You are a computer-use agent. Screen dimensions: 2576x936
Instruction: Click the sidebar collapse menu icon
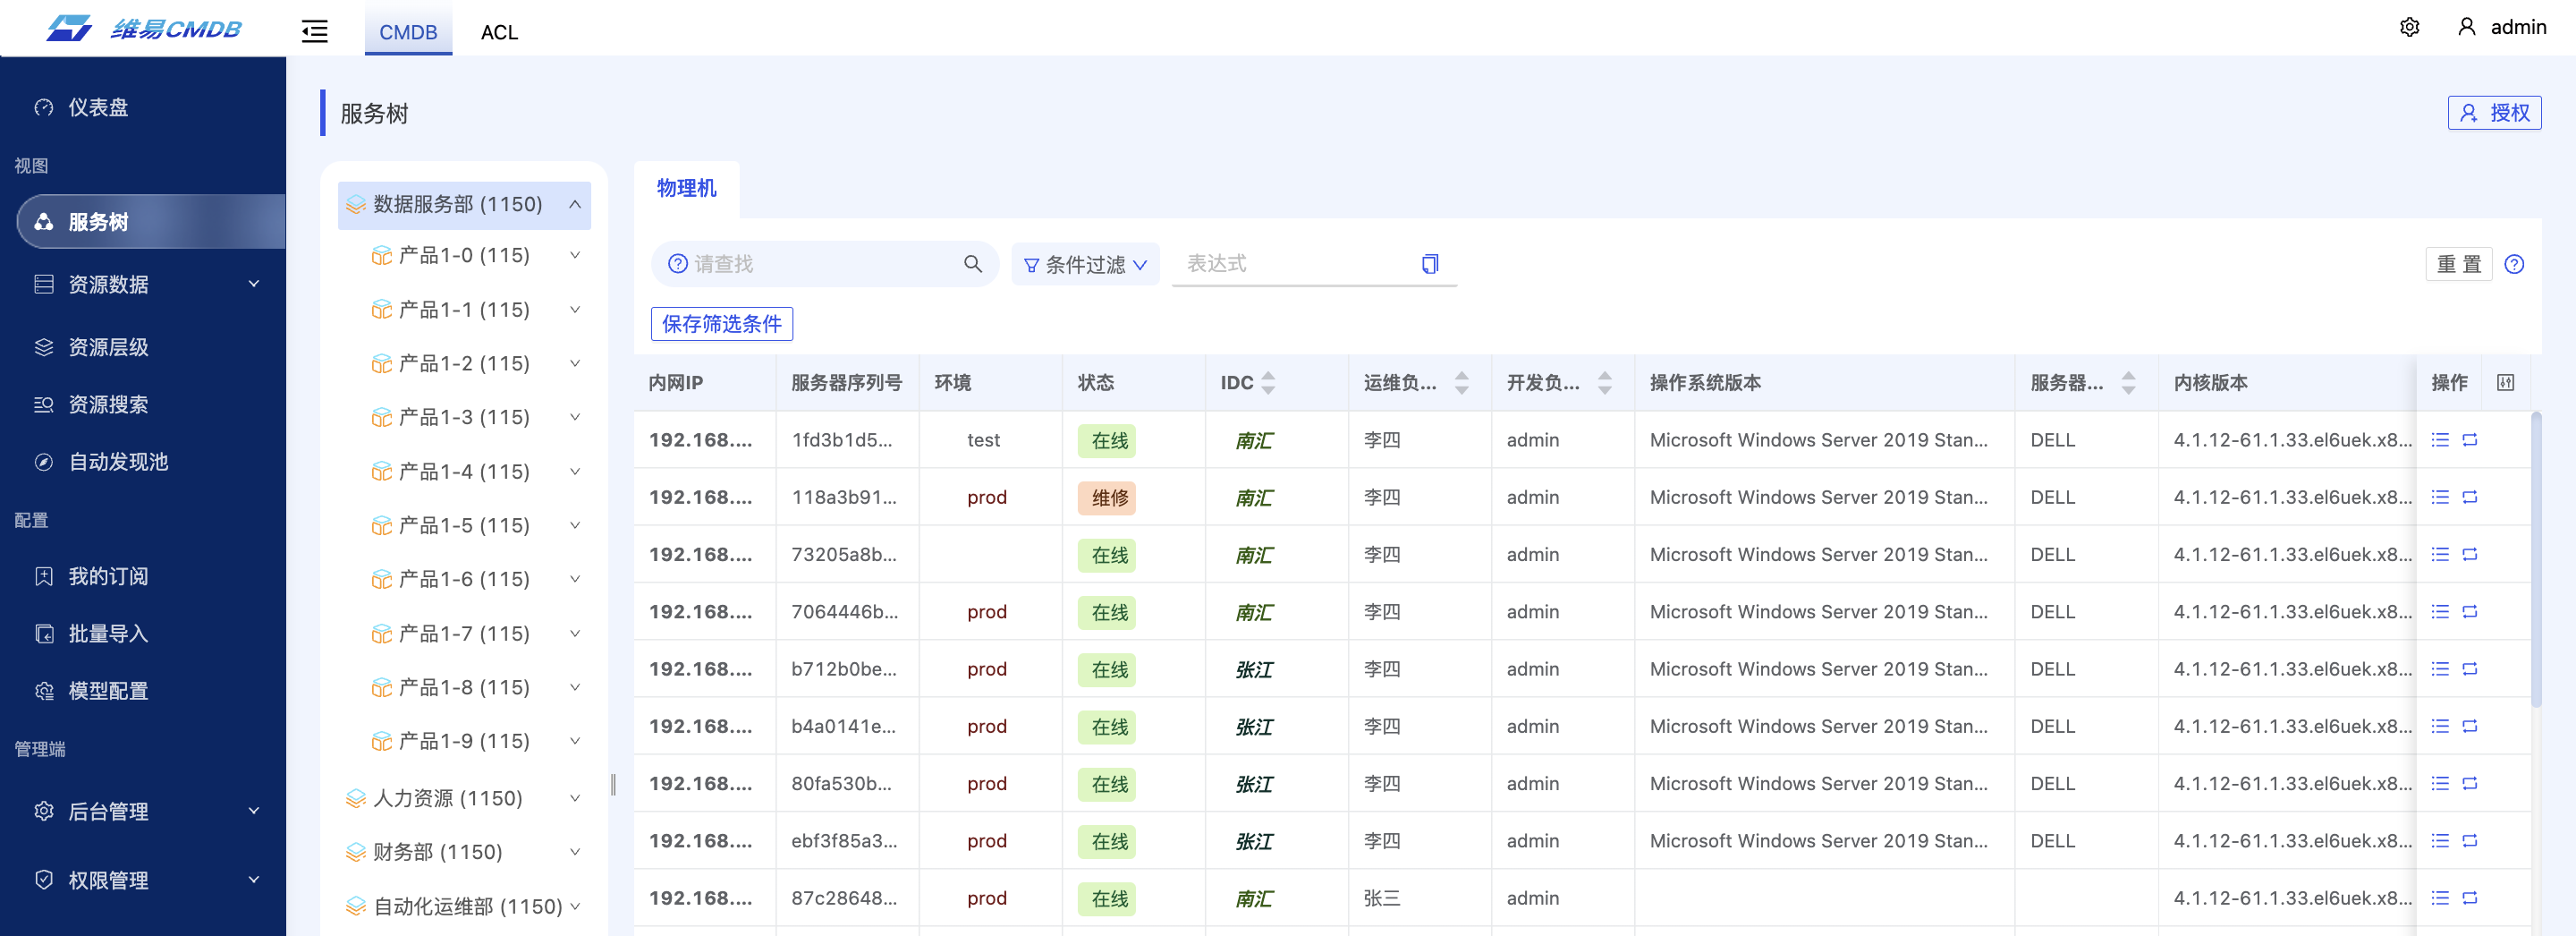click(x=314, y=32)
